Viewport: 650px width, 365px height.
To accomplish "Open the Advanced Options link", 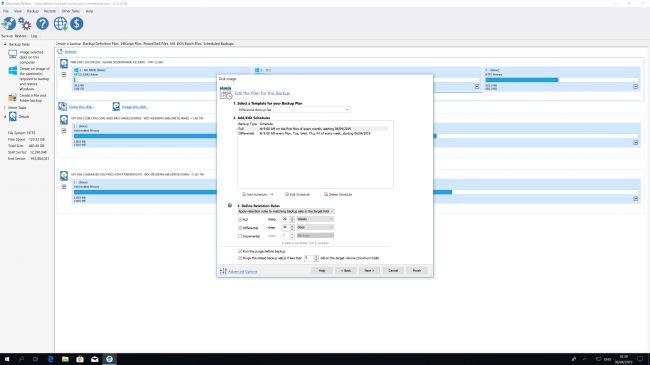I will coord(243,272).
